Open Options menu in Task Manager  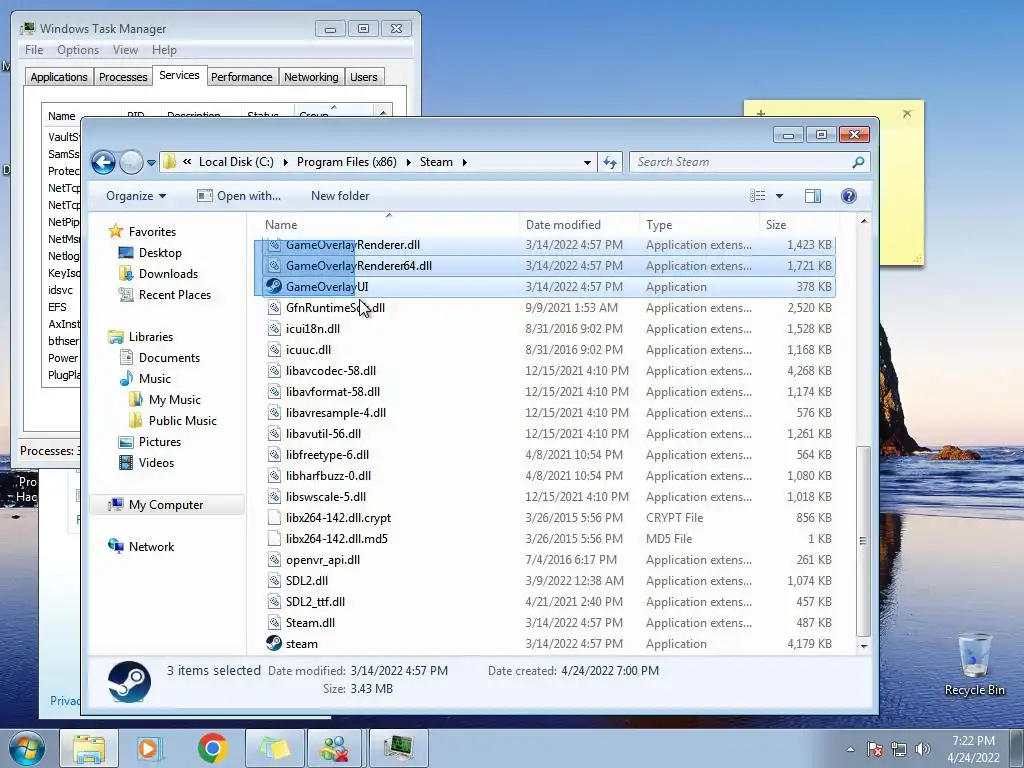[78, 50]
